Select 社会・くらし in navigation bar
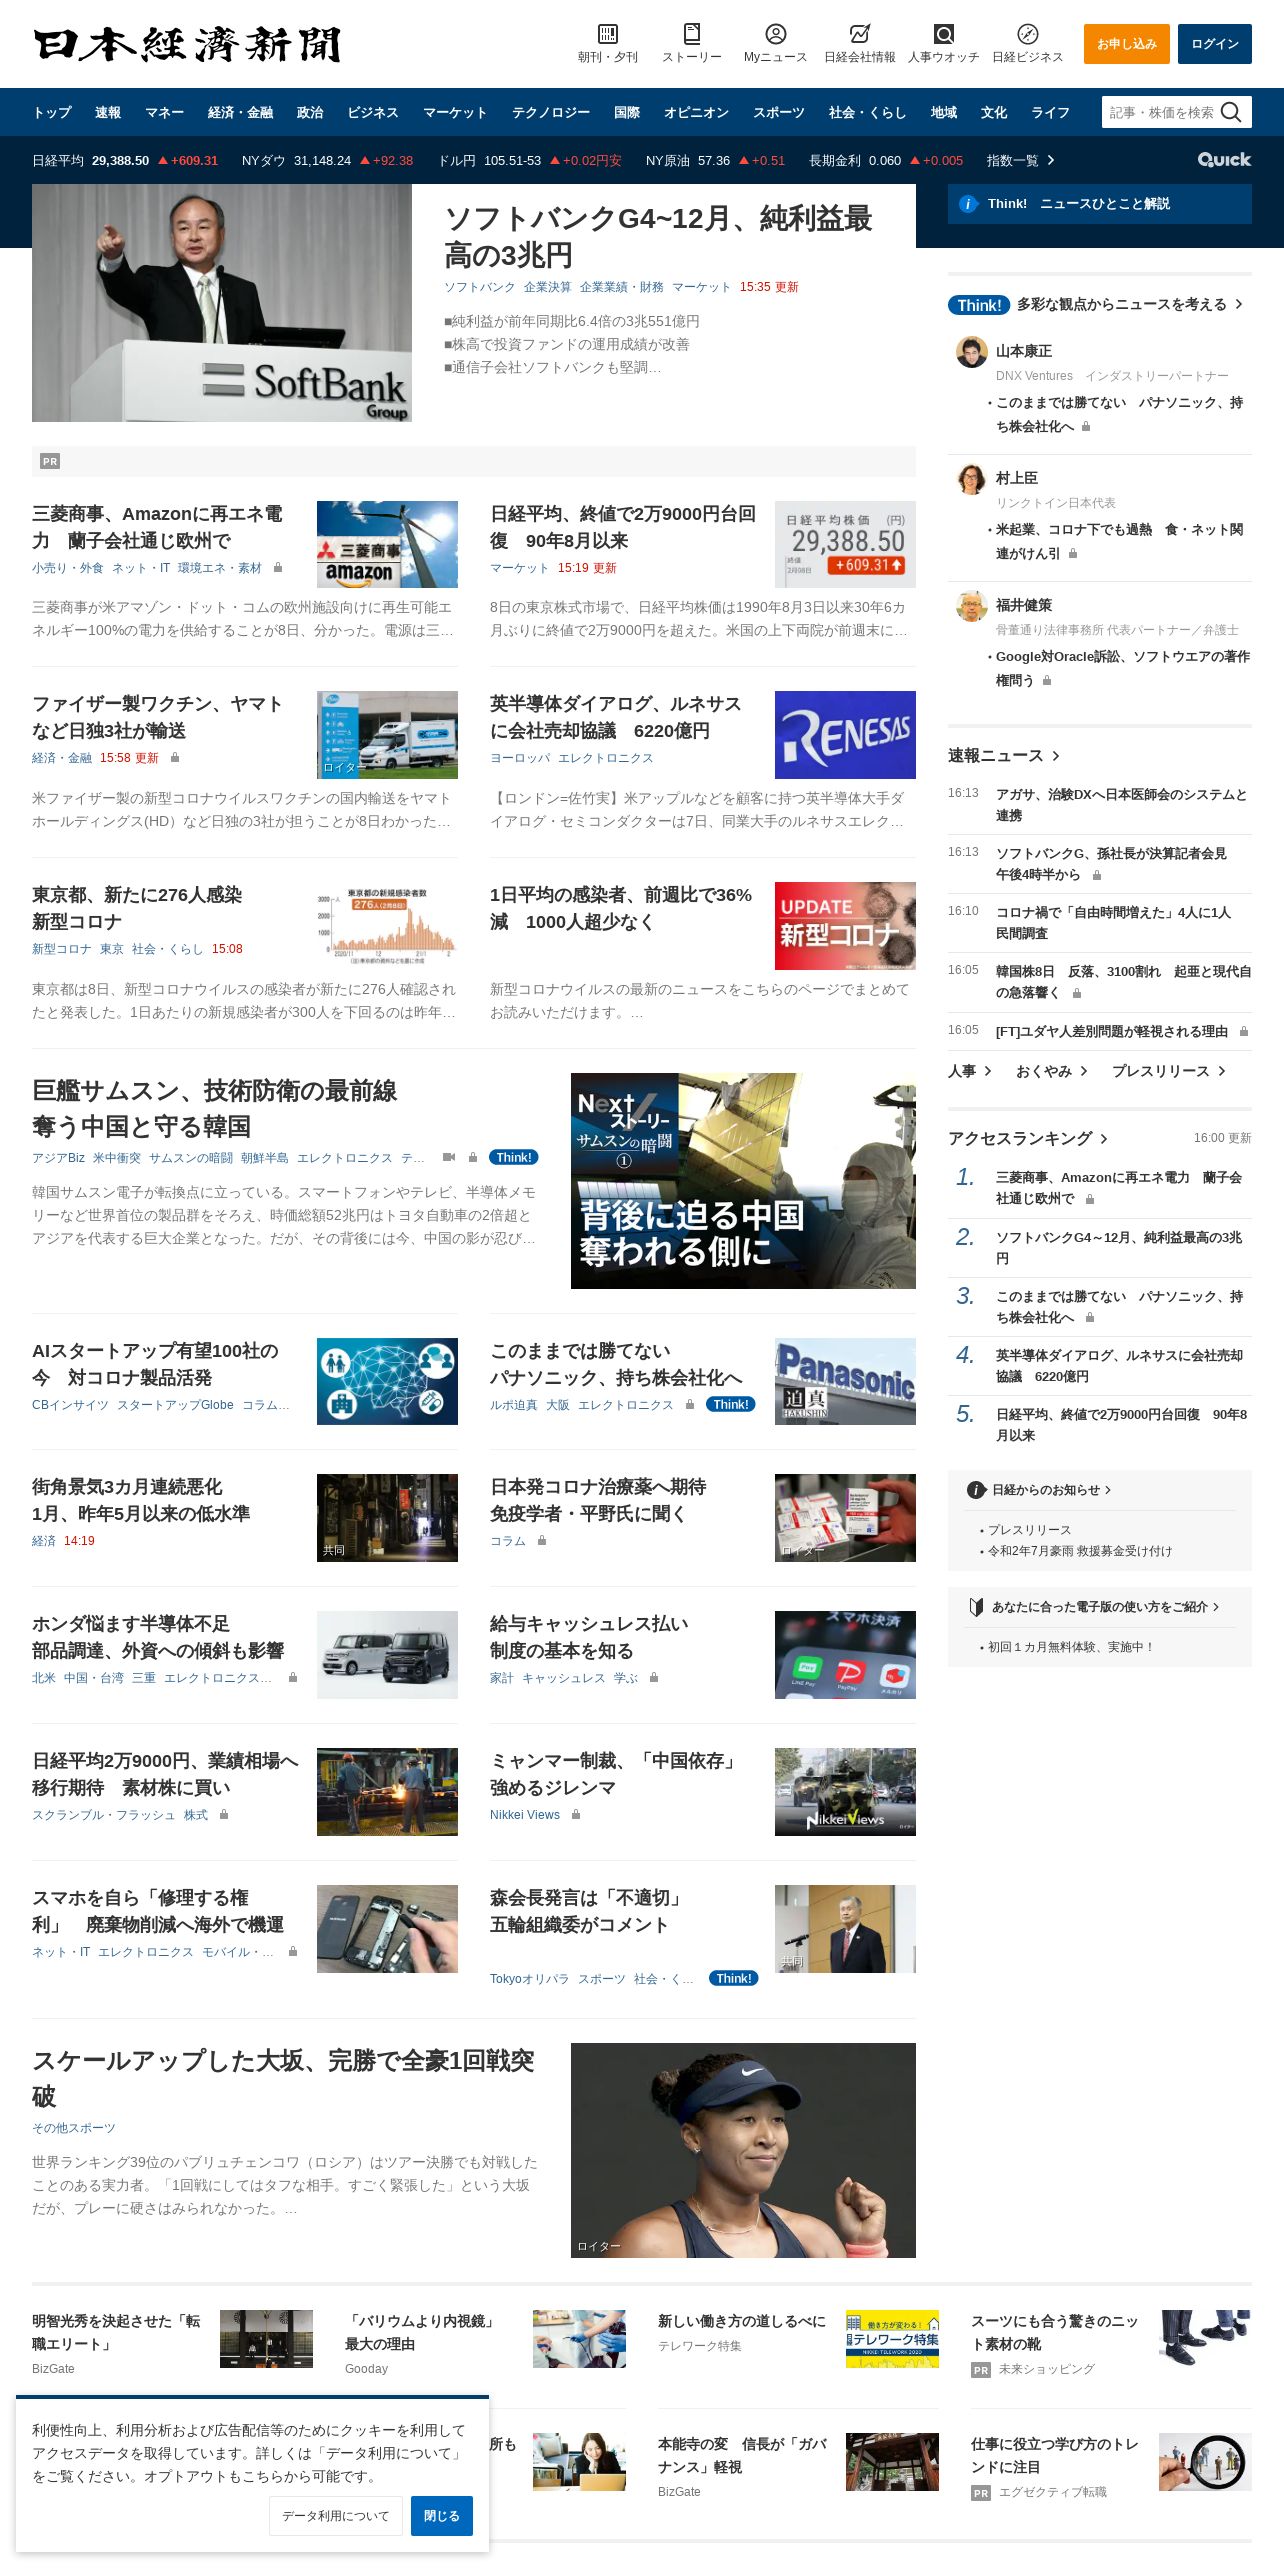The image size is (1284, 2568). [x=867, y=112]
